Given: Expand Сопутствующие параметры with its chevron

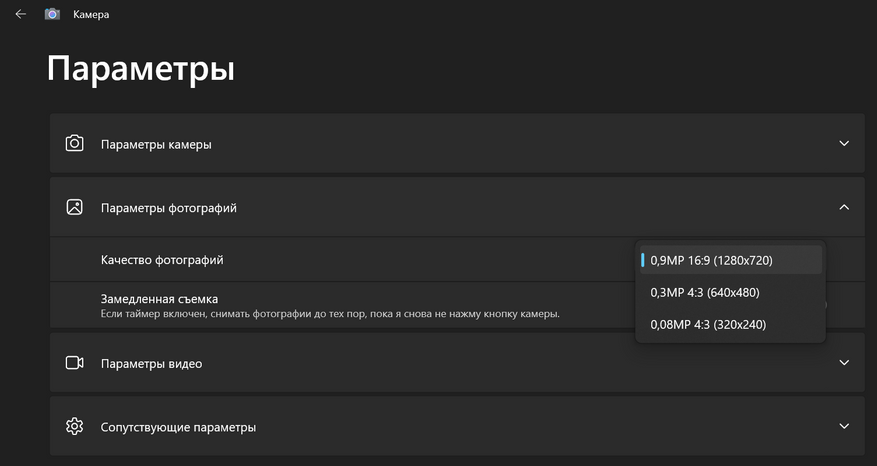Looking at the screenshot, I should [844, 427].
